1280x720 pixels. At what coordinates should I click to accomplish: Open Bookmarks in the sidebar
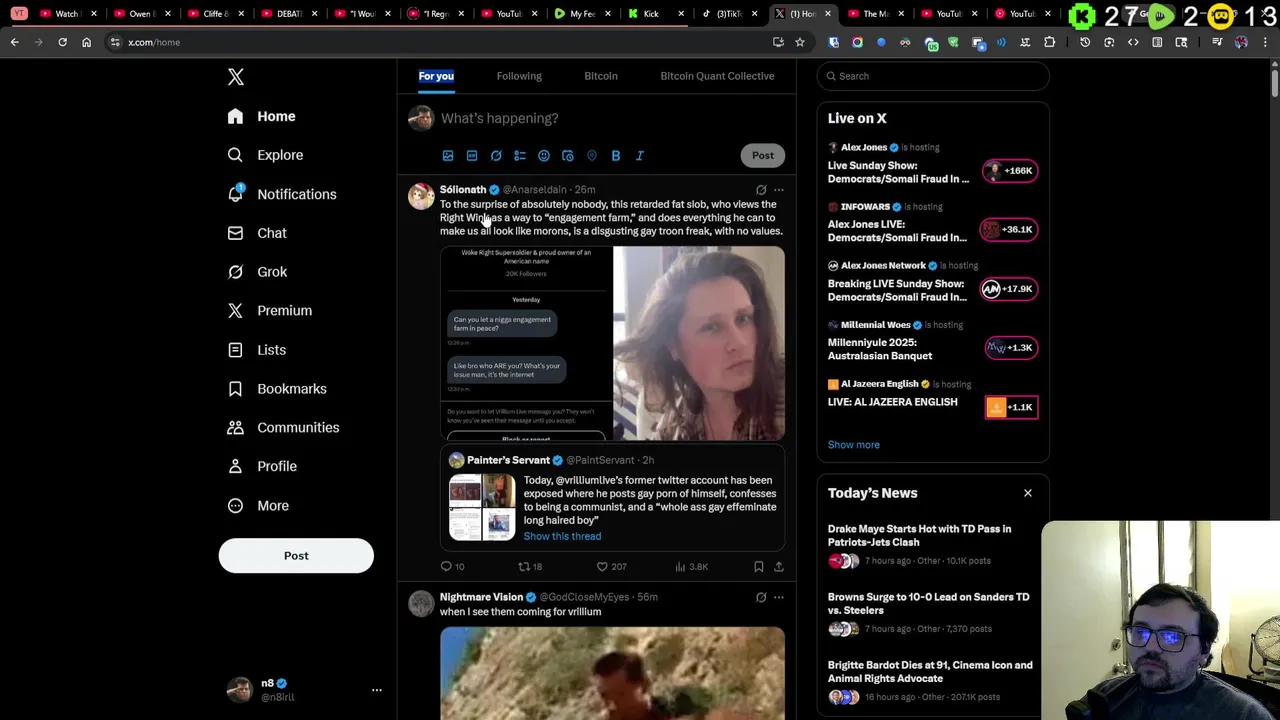tap(277, 389)
